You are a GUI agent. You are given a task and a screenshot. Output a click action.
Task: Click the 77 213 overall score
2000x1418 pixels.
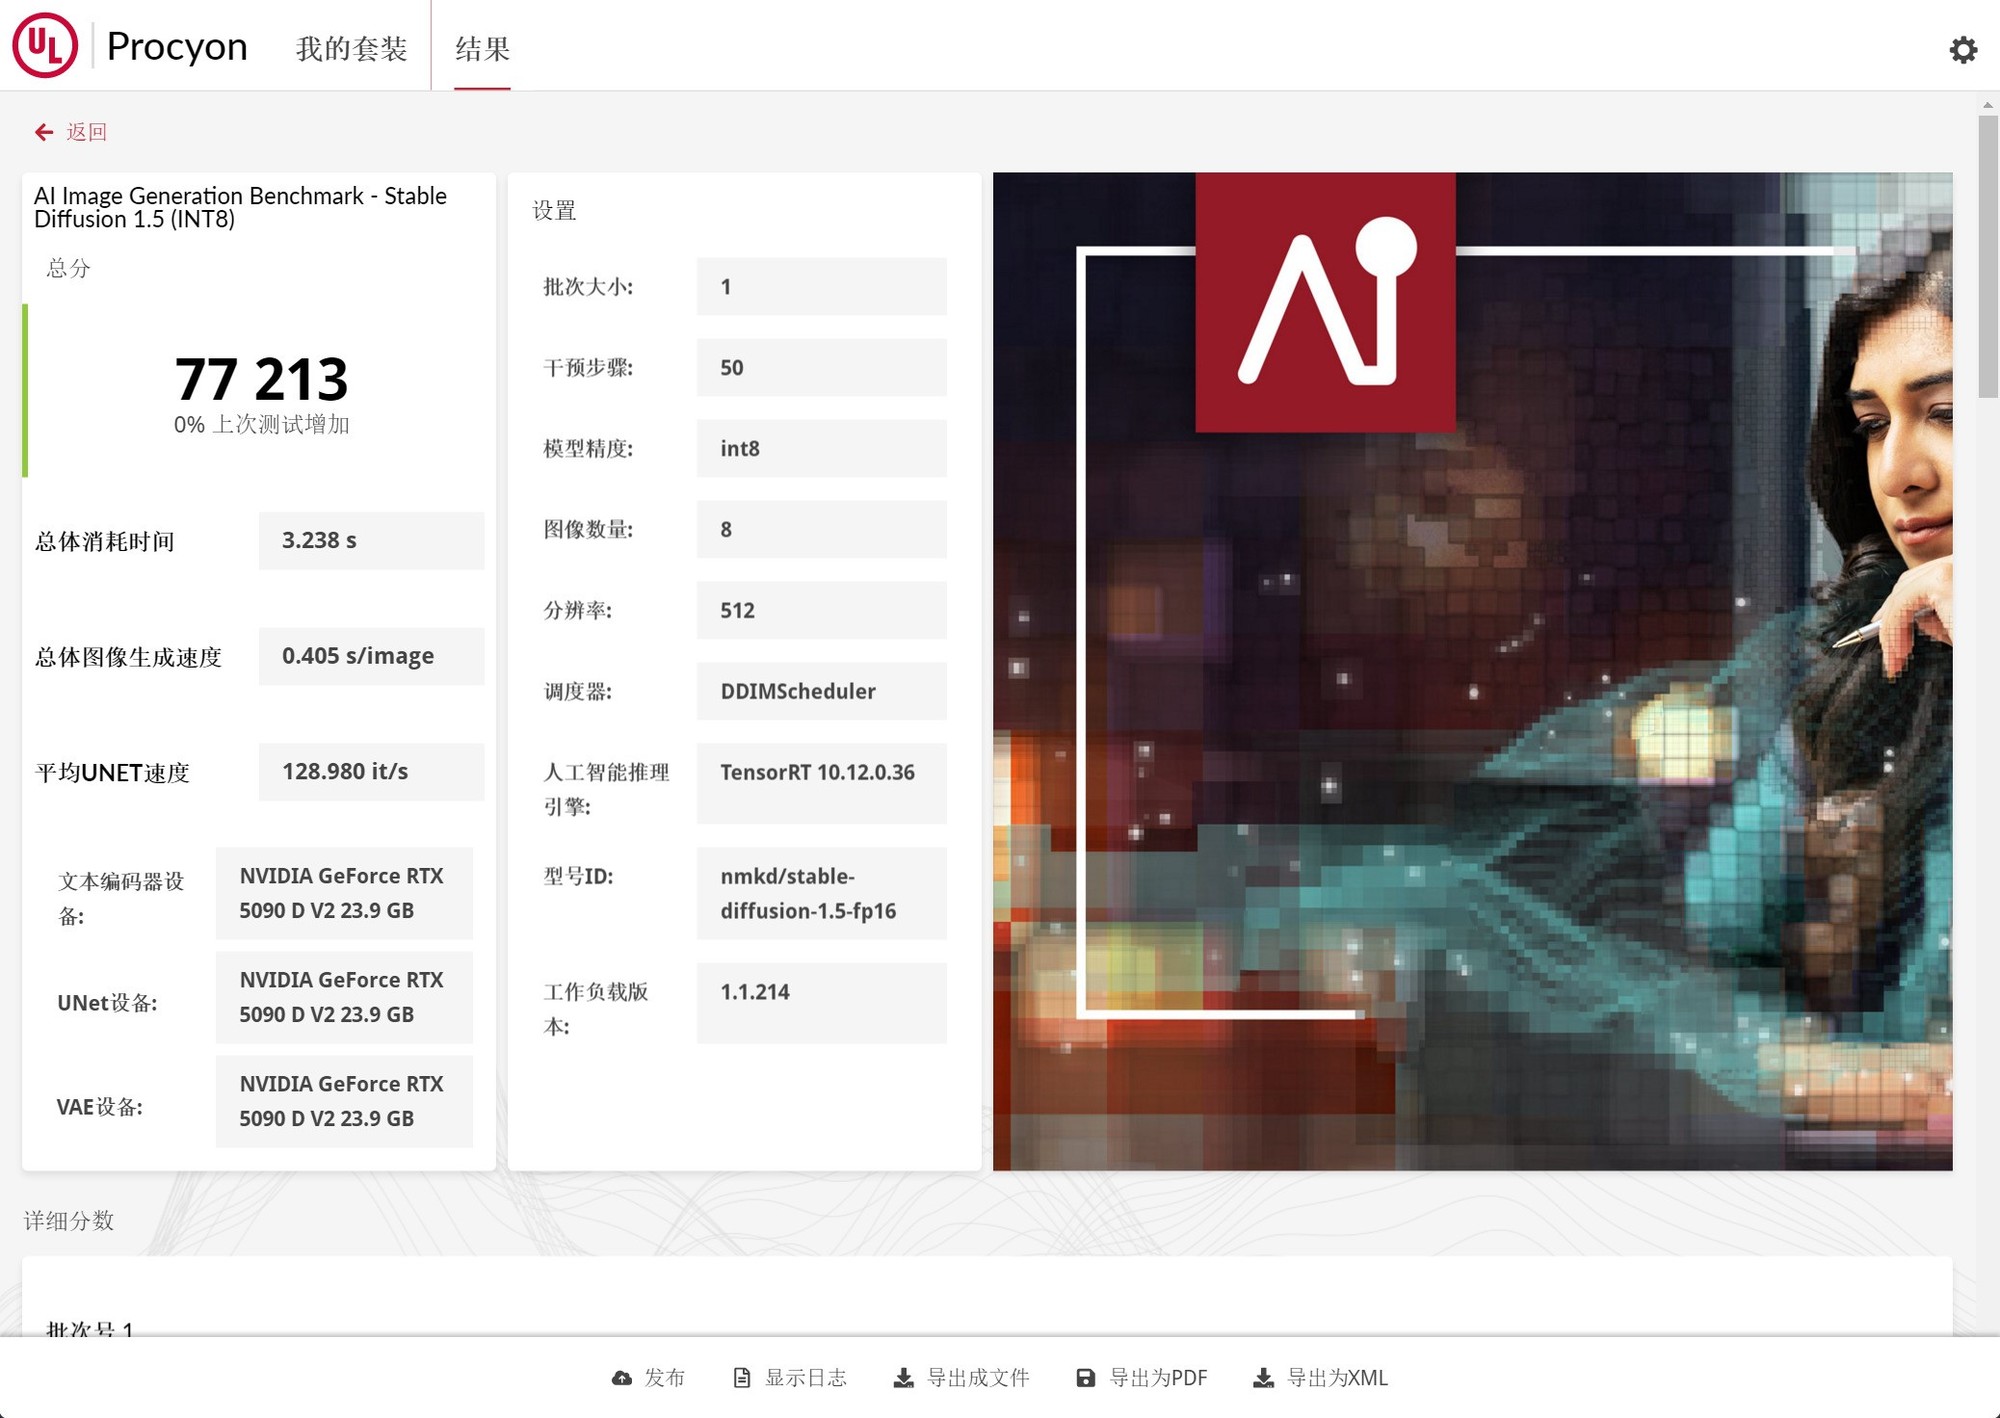pos(261,380)
